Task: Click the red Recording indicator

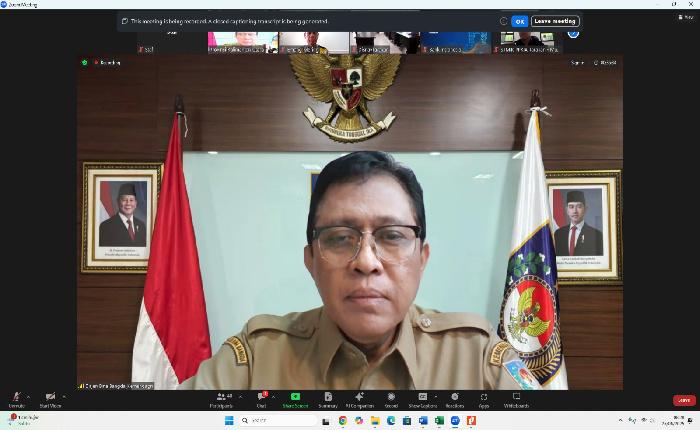Action: coord(107,63)
